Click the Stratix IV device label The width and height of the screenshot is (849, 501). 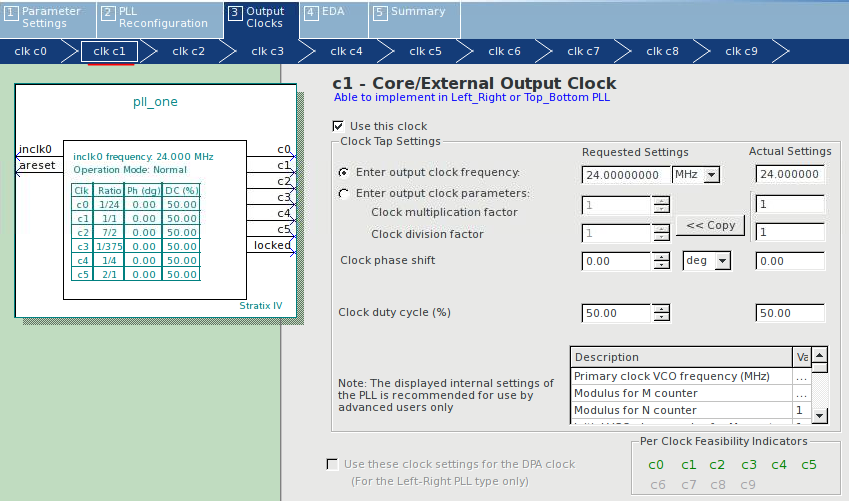point(260,305)
